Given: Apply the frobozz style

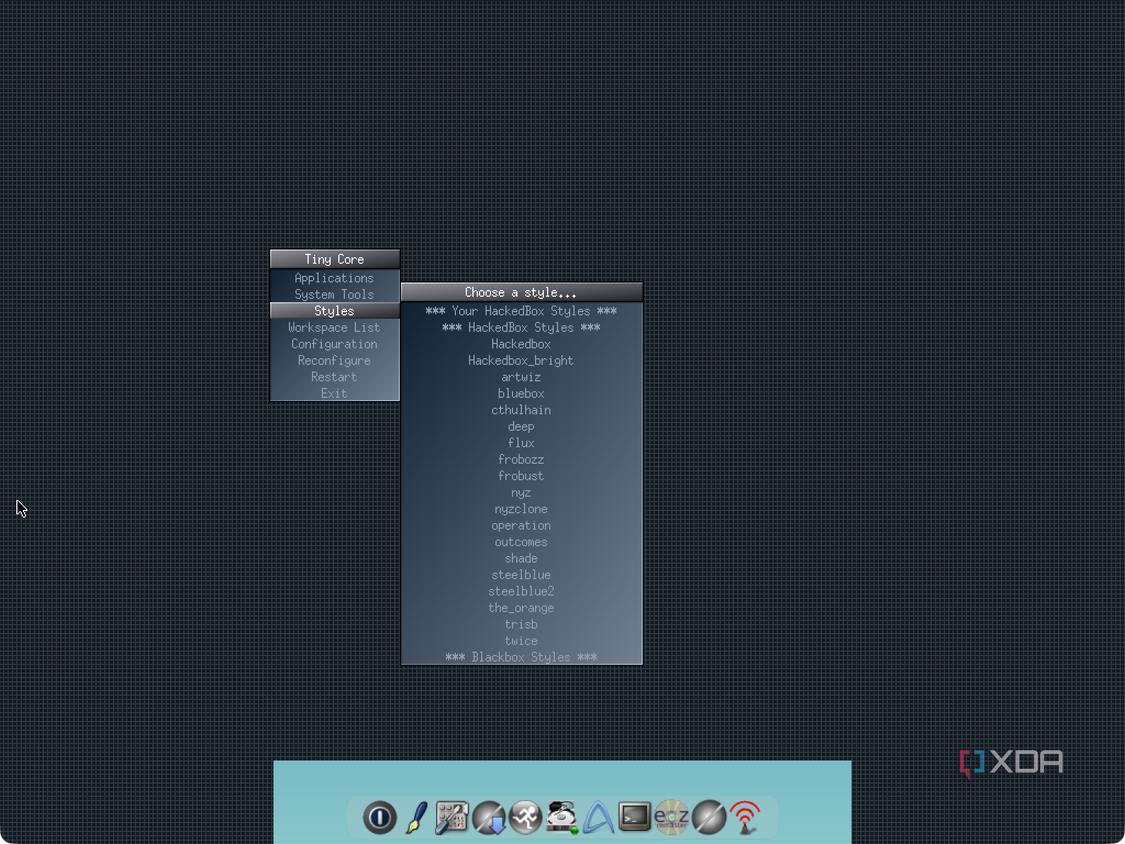Looking at the screenshot, I should pyautogui.click(x=522, y=459).
